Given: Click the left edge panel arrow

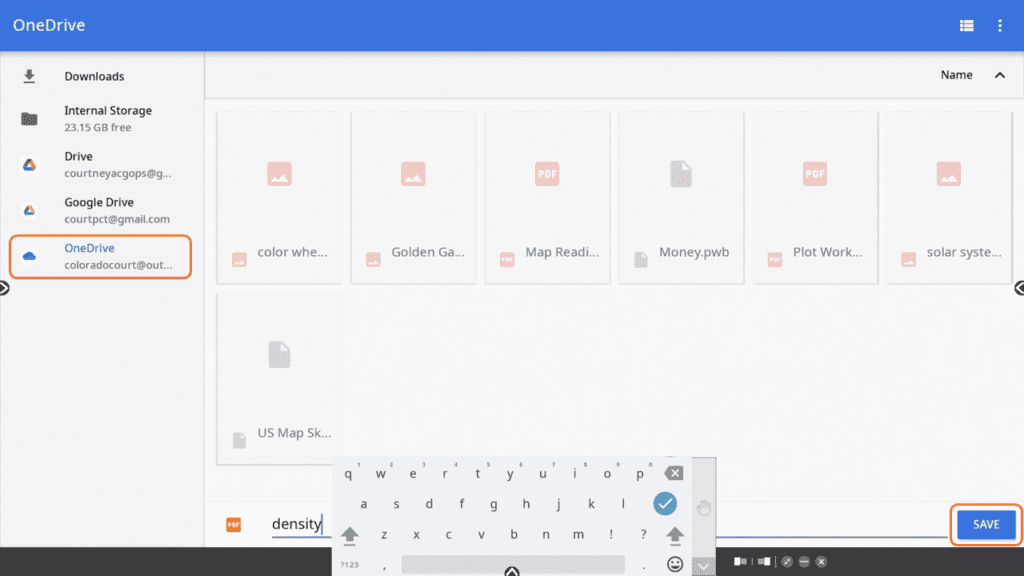Looking at the screenshot, I should (x=4, y=288).
